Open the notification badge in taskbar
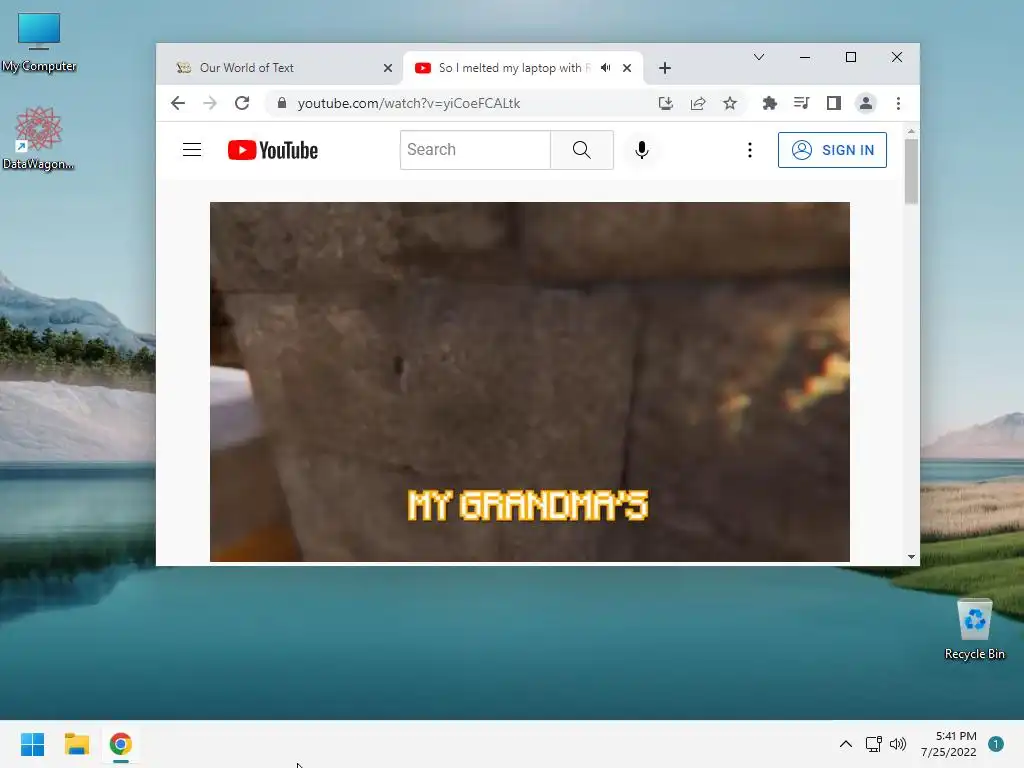Screen dimensions: 1024x768 pyautogui.click(x=995, y=744)
